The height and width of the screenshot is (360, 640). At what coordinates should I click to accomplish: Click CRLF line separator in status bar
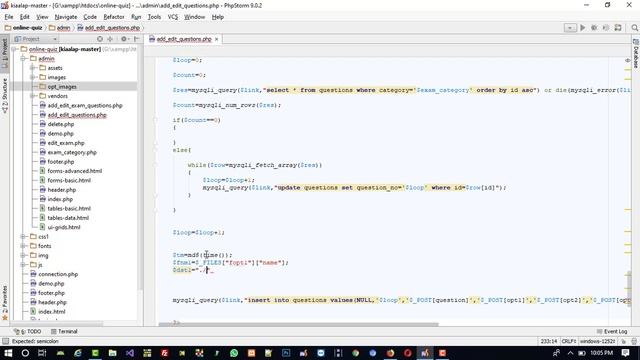click(x=569, y=341)
